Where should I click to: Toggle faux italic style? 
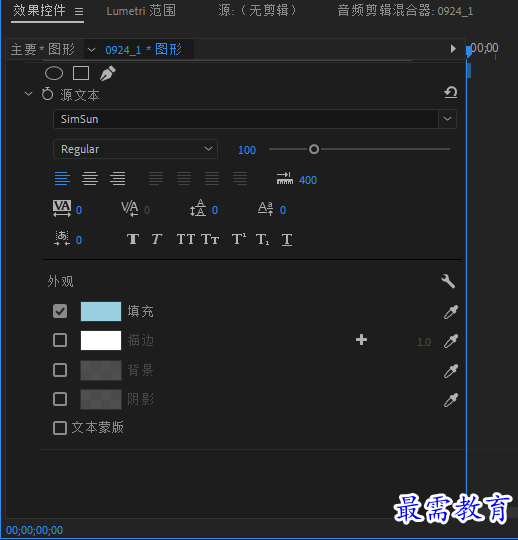point(157,239)
